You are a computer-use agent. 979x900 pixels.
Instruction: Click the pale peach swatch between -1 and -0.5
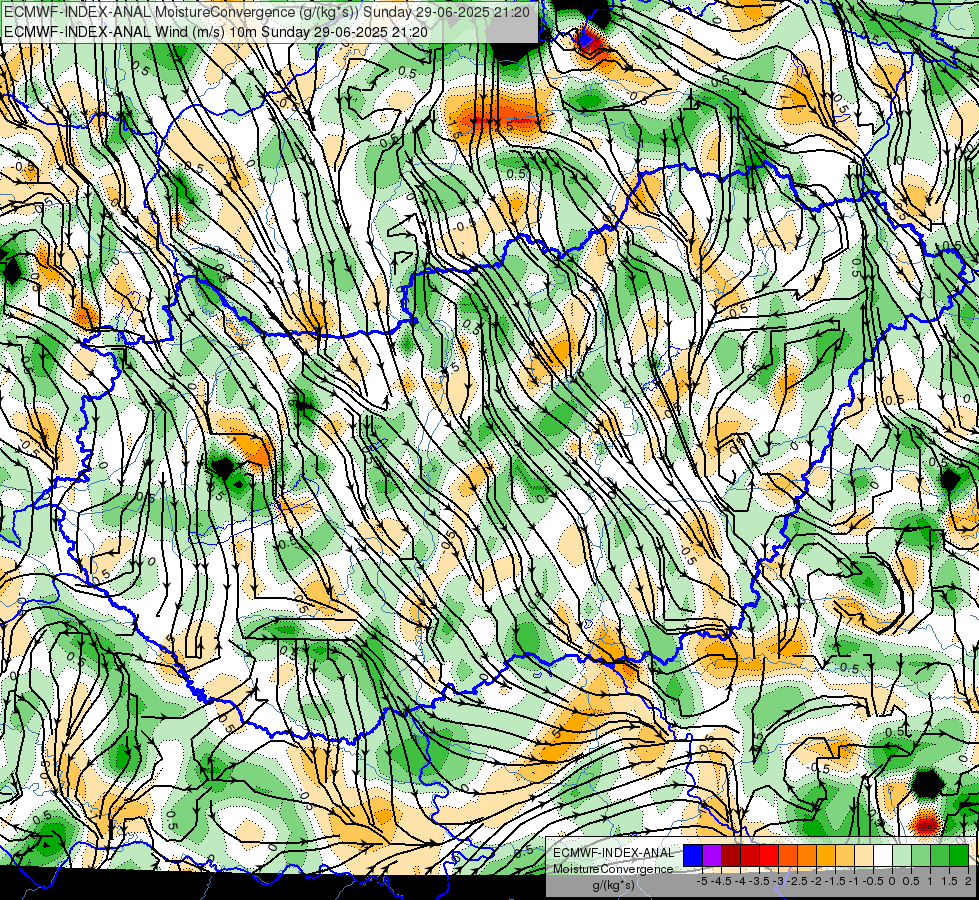click(x=864, y=855)
